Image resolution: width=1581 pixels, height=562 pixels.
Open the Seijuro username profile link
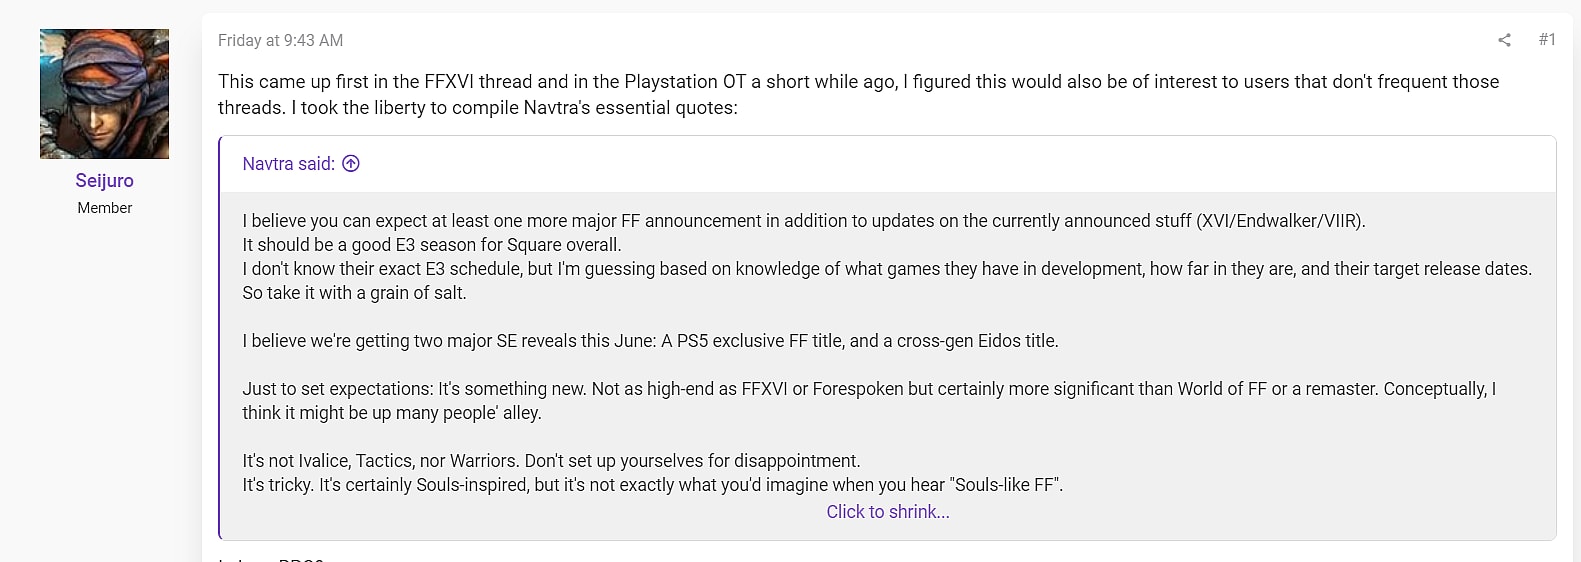(104, 181)
